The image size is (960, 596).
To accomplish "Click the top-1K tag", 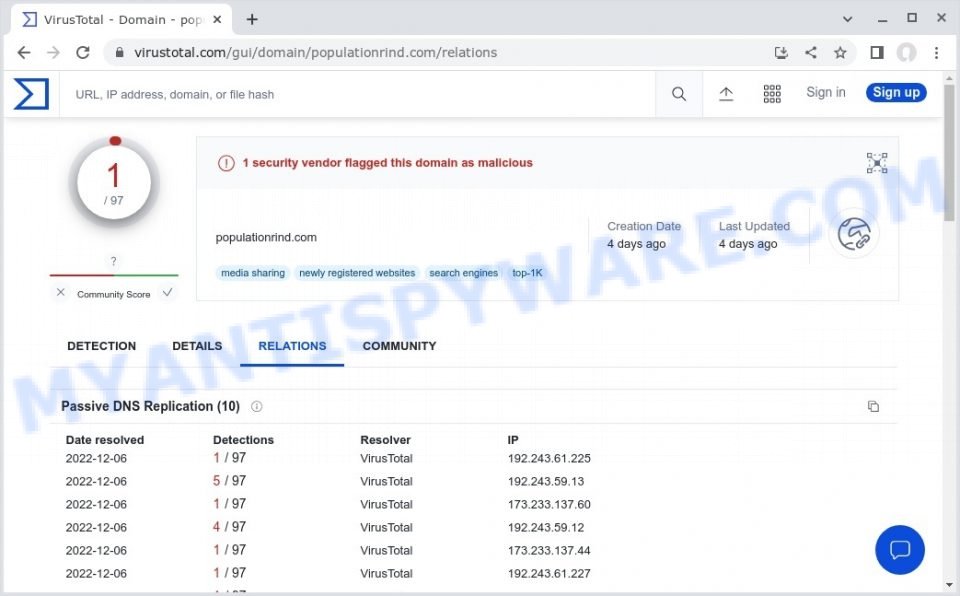I will pyautogui.click(x=527, y=273).
